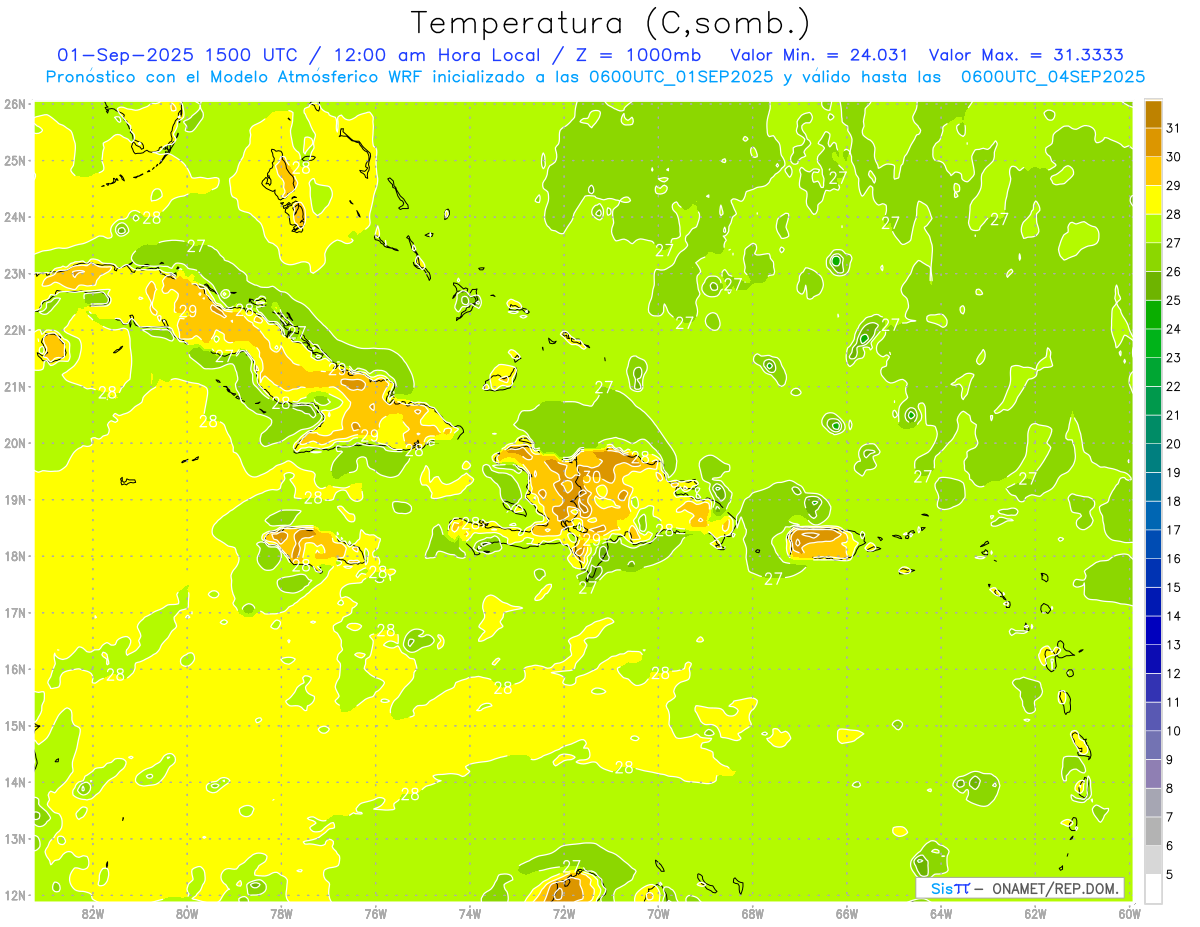Click the 70W longitude label
Viewport: 1200px width, 927px height.
(x=658, y=912)
